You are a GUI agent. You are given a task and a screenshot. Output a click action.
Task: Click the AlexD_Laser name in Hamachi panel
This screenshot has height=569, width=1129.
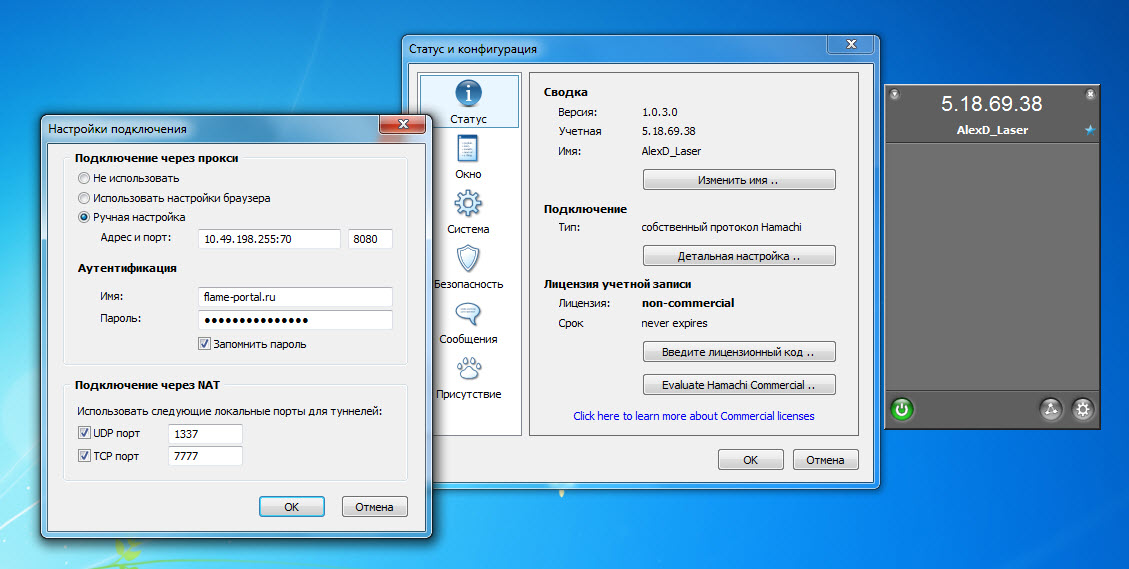tap(991, 130)
